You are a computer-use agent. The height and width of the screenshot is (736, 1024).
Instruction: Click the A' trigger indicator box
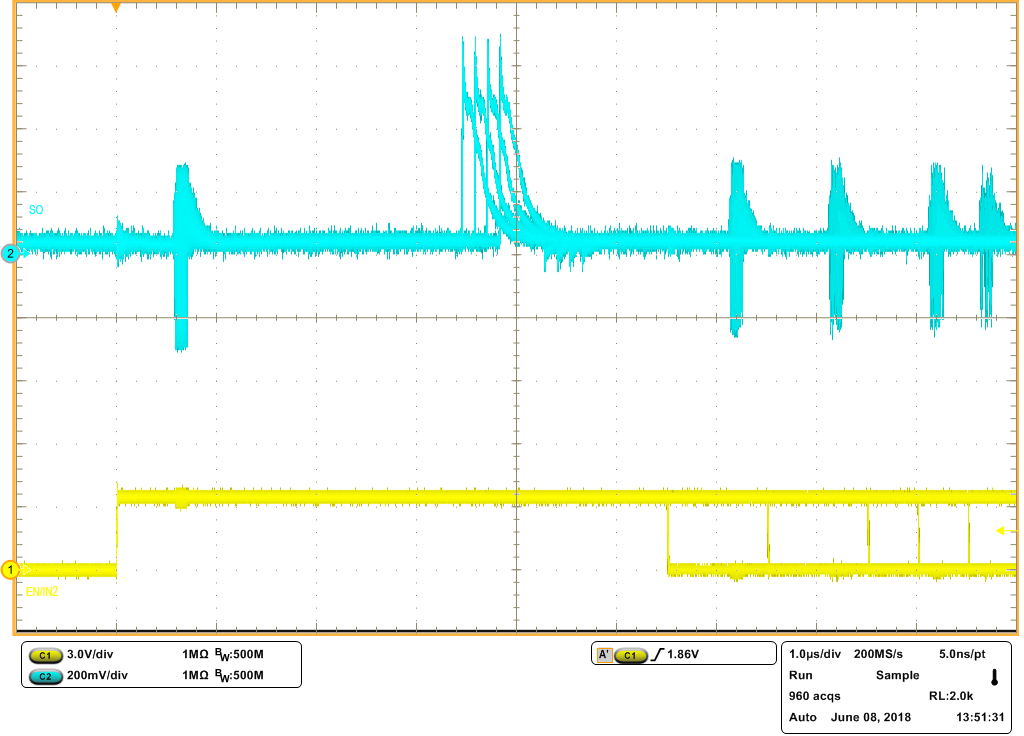[604, 654]
